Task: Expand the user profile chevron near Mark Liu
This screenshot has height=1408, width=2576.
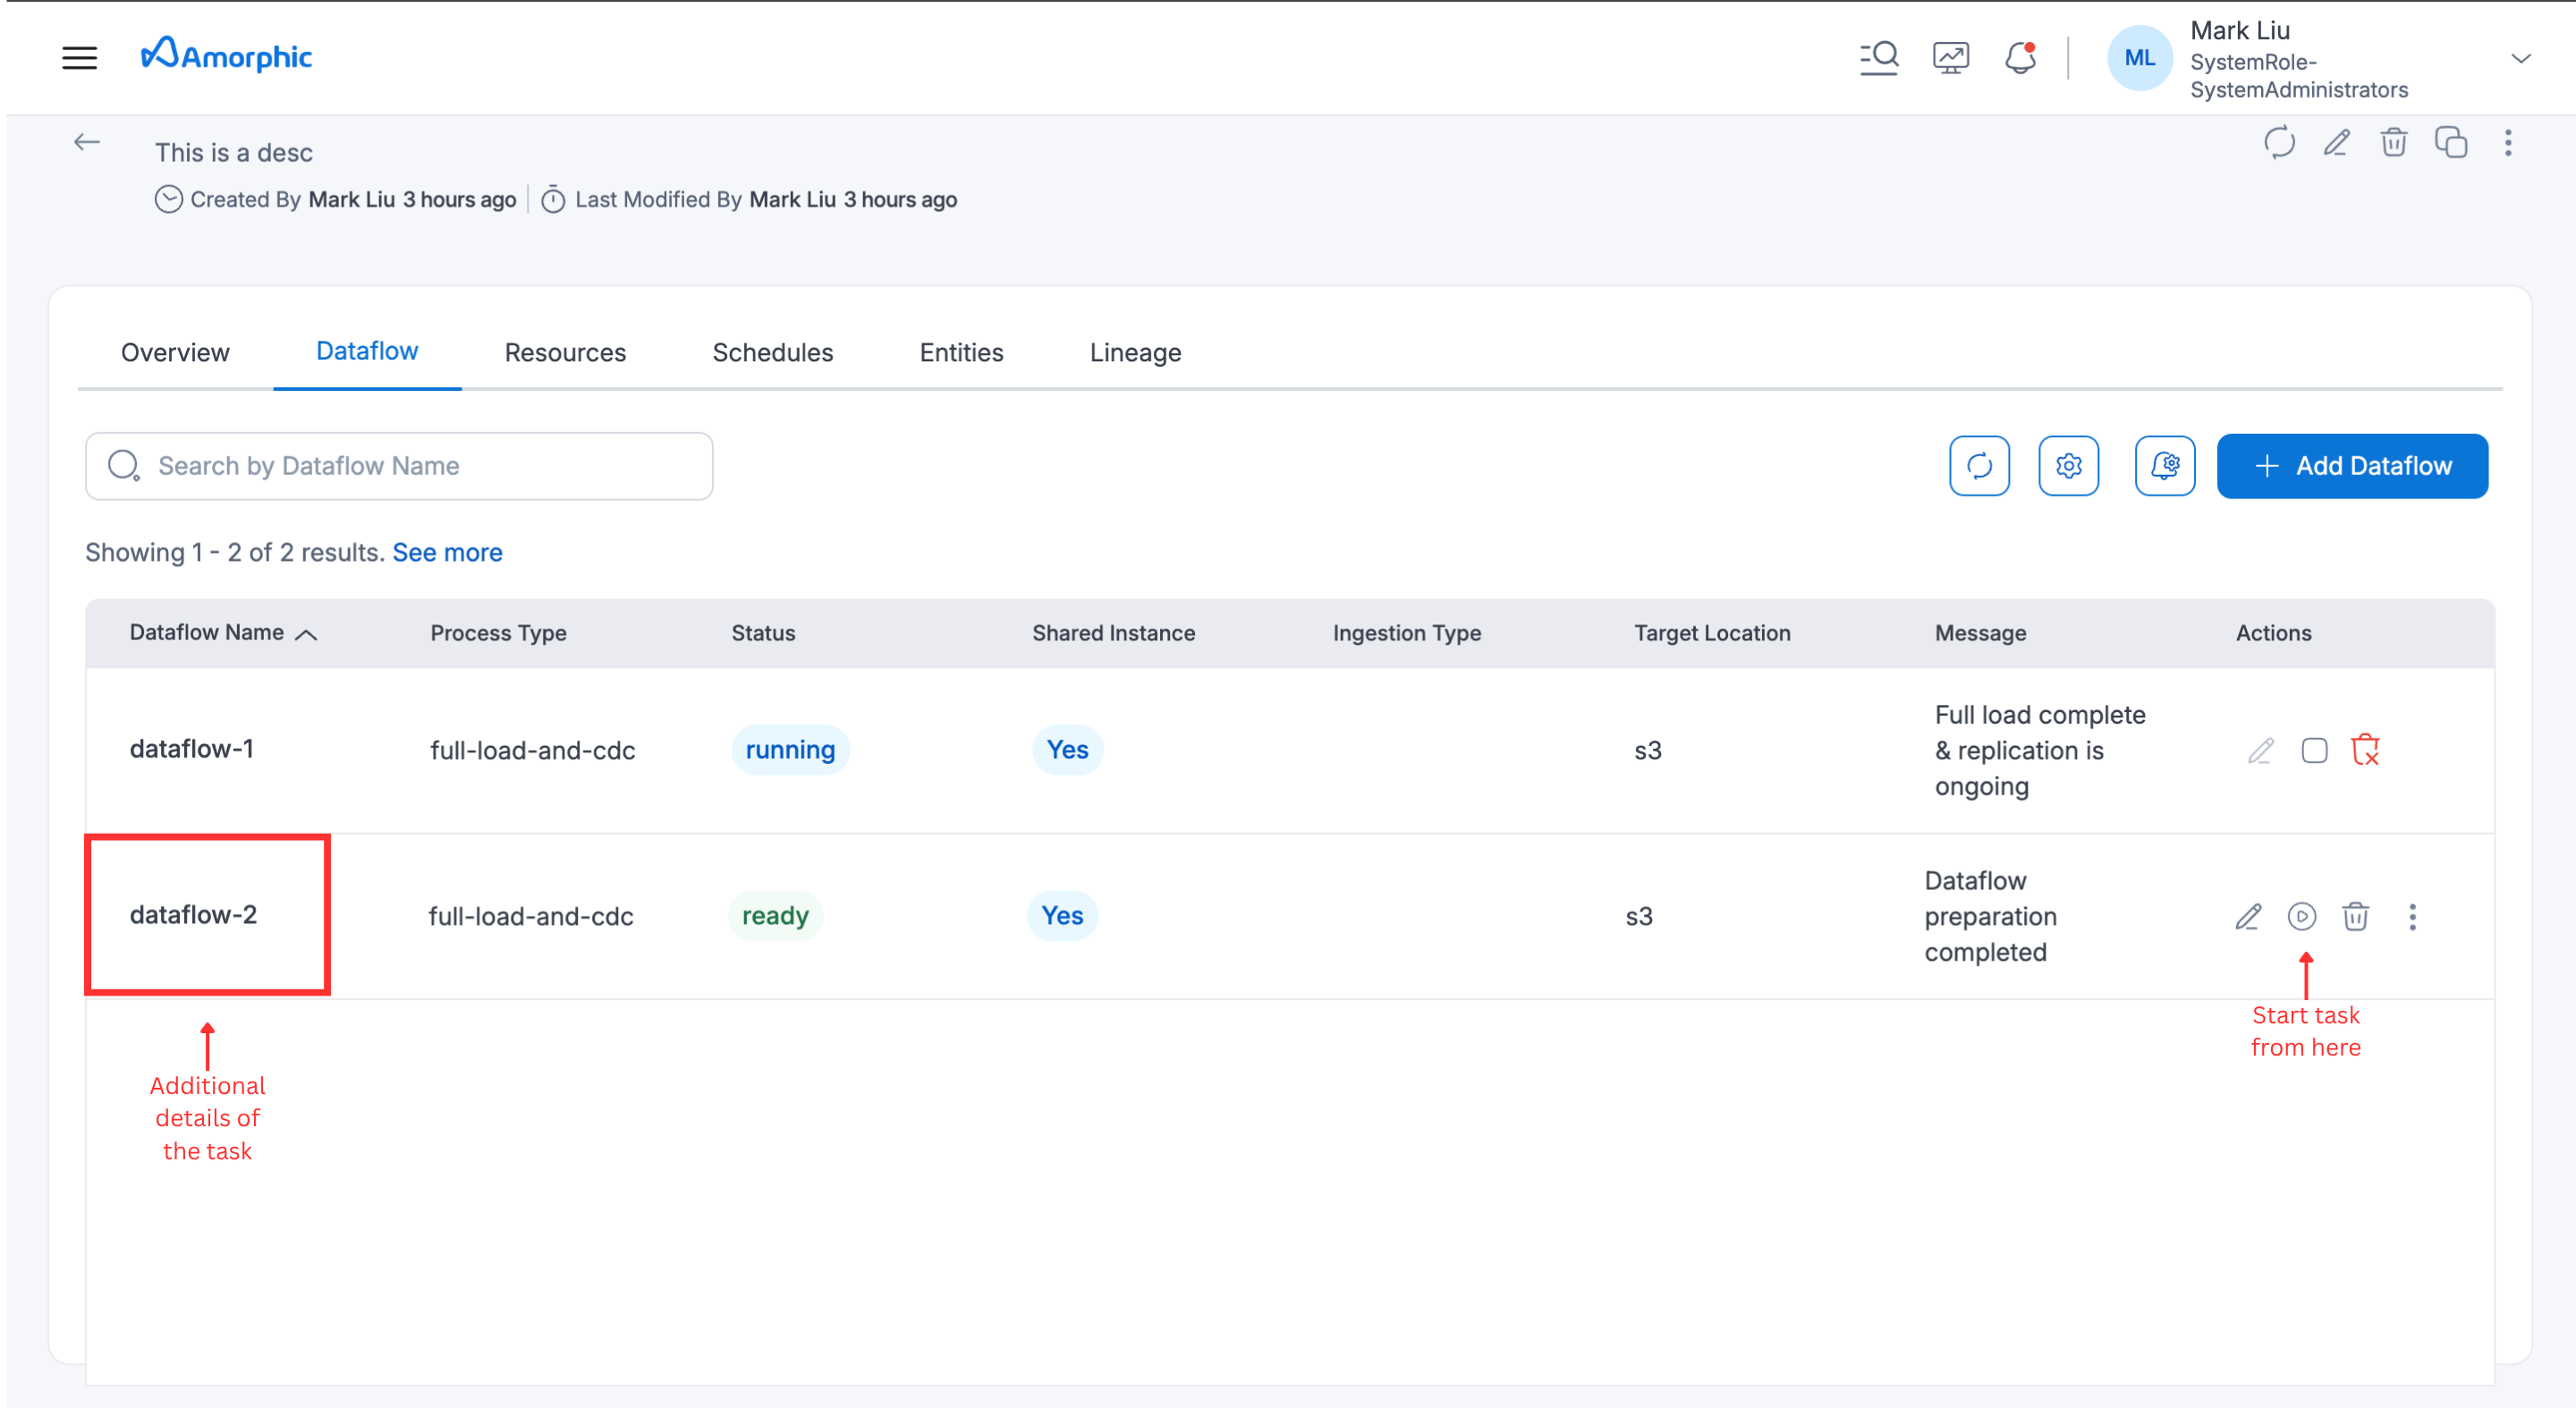Action: tap(2520, 60)
